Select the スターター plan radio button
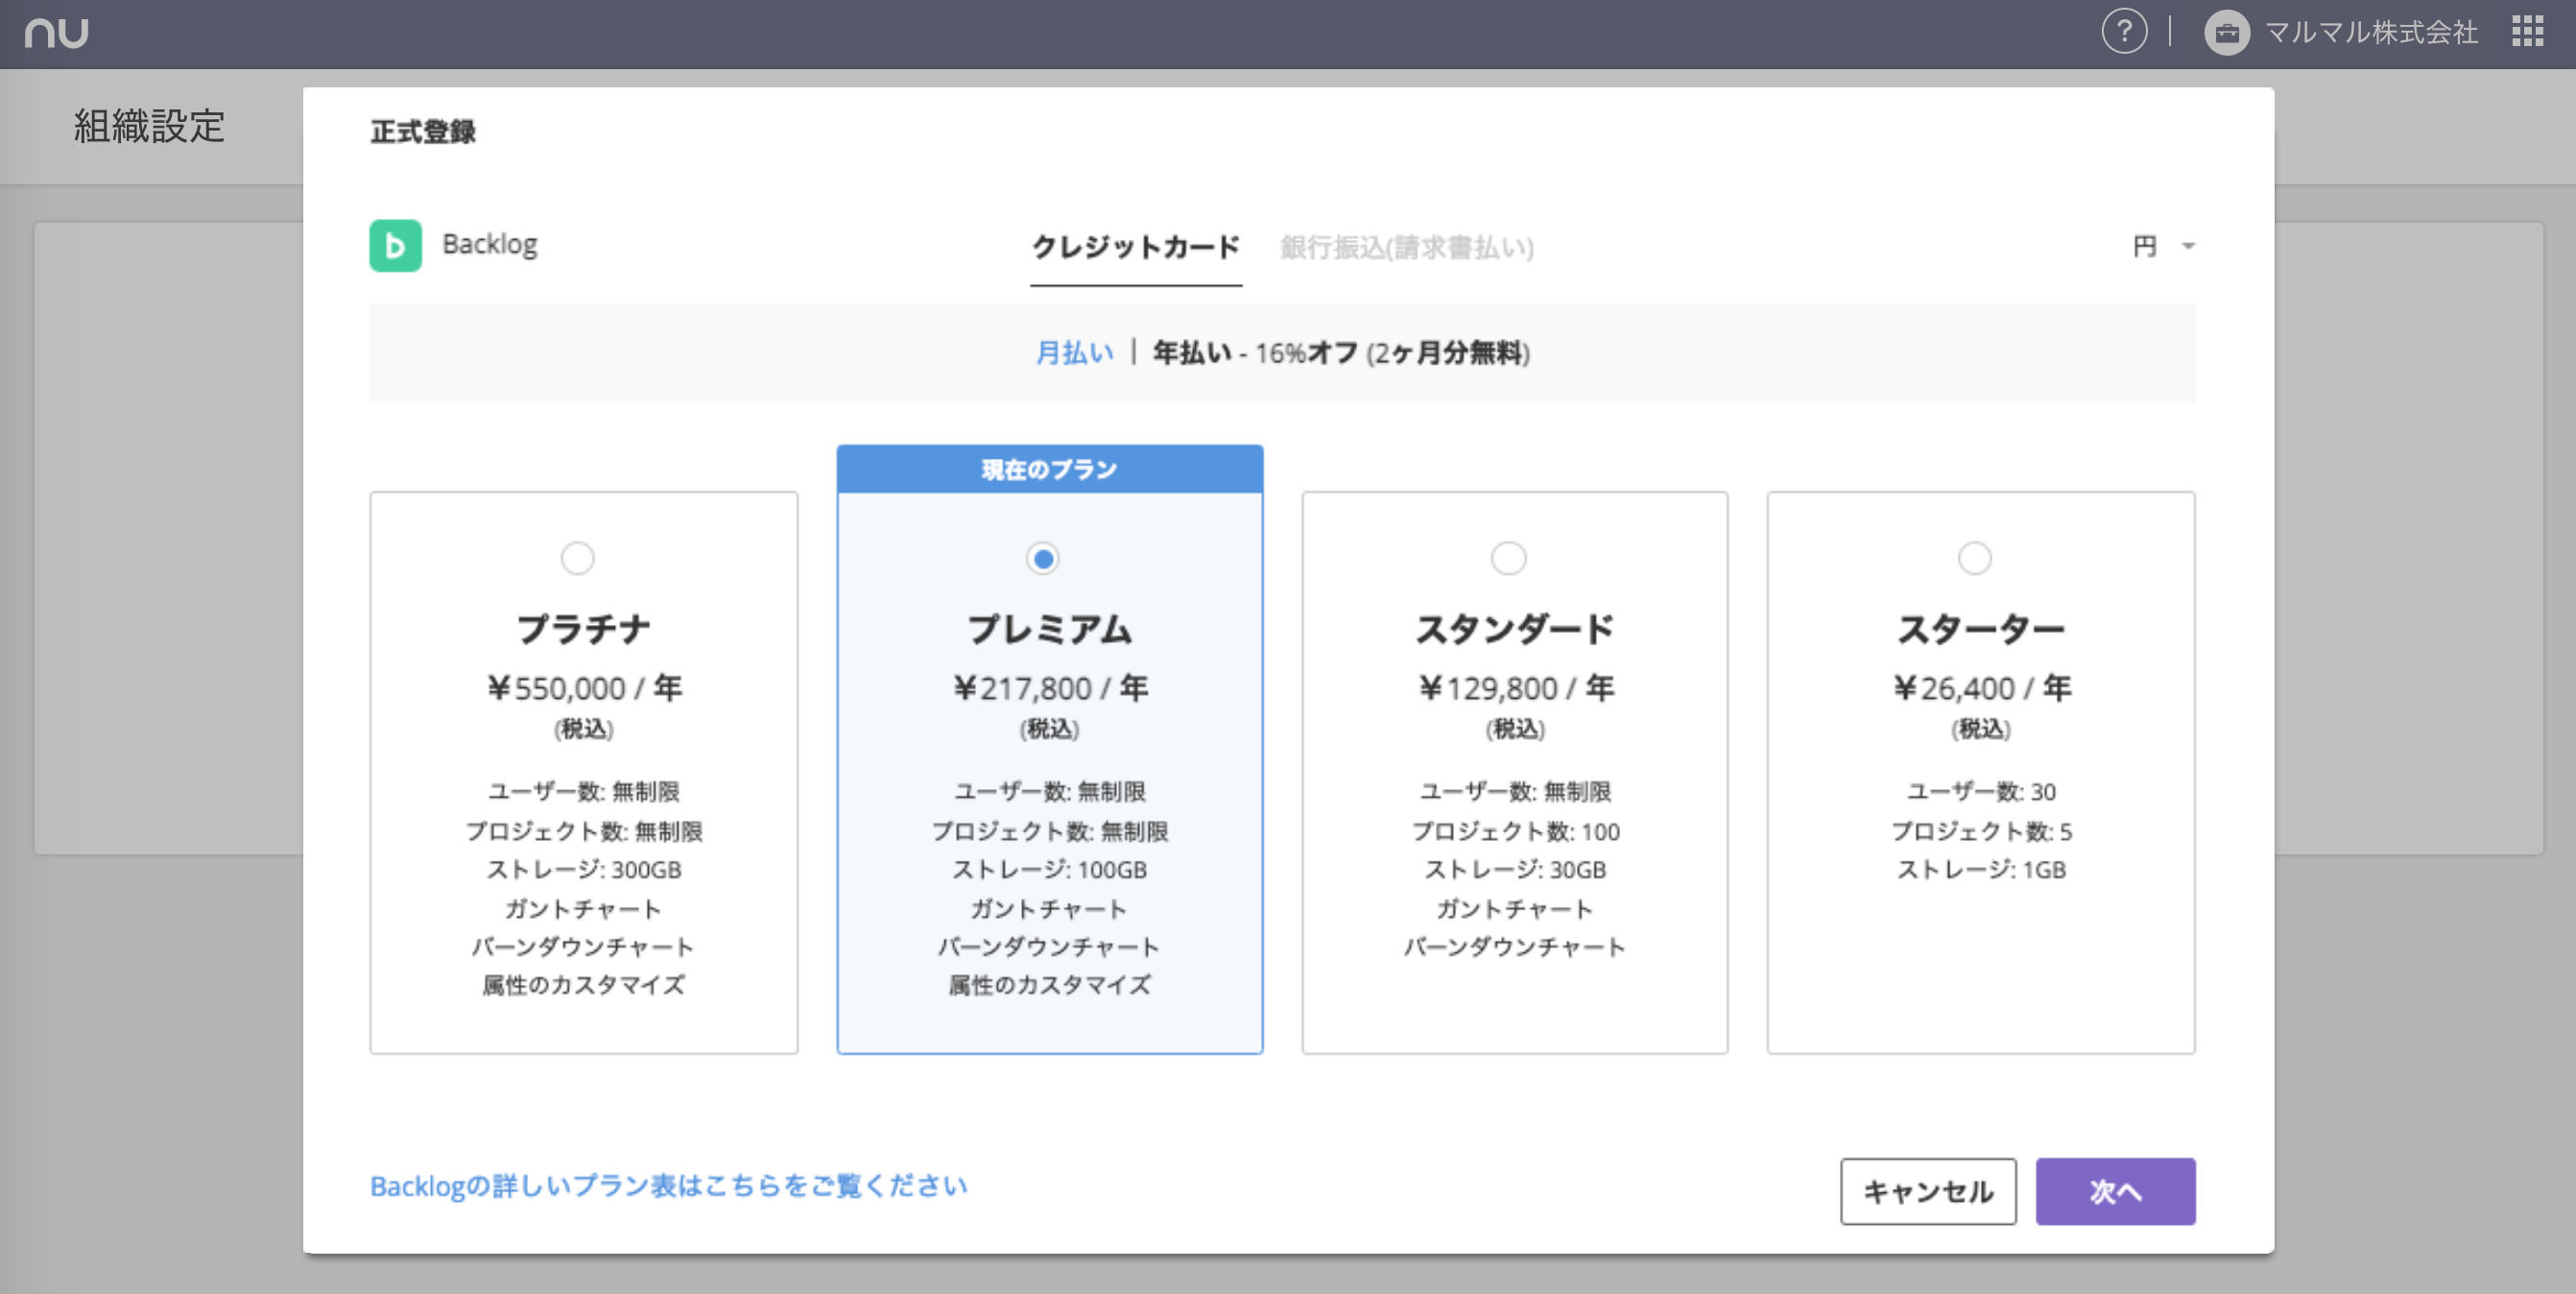The width and height of the screenshot is (2576, 1294). (x=1975, y=557)
